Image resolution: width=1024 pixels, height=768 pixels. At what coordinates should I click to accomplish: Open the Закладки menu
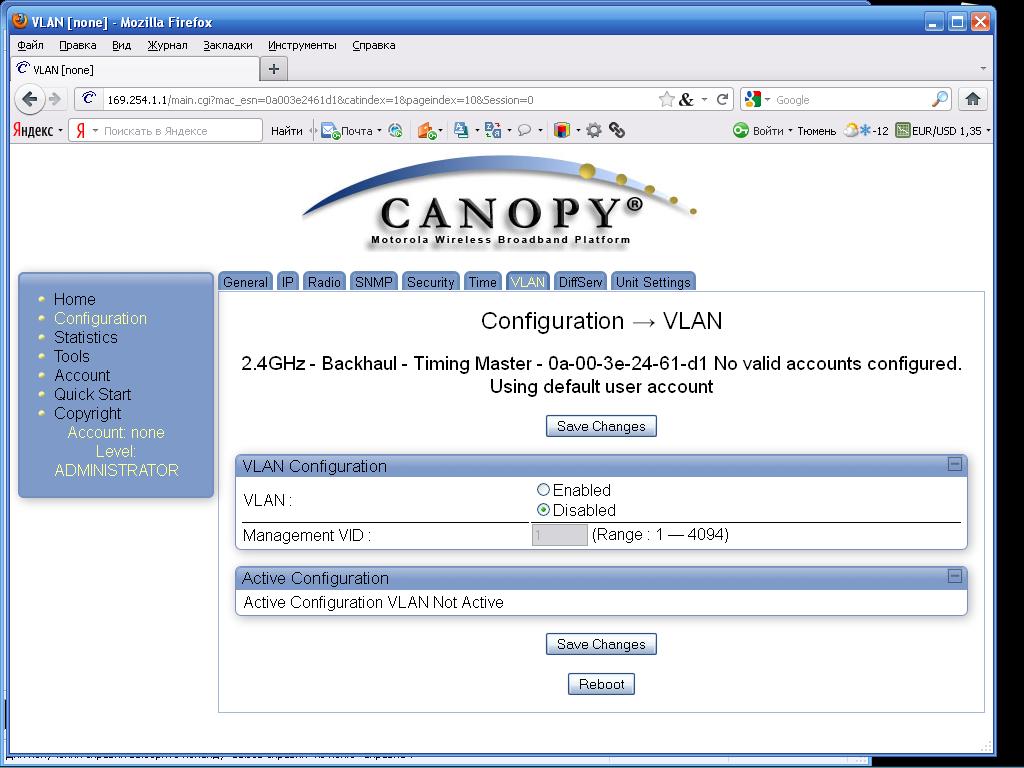tap(228, 45)
